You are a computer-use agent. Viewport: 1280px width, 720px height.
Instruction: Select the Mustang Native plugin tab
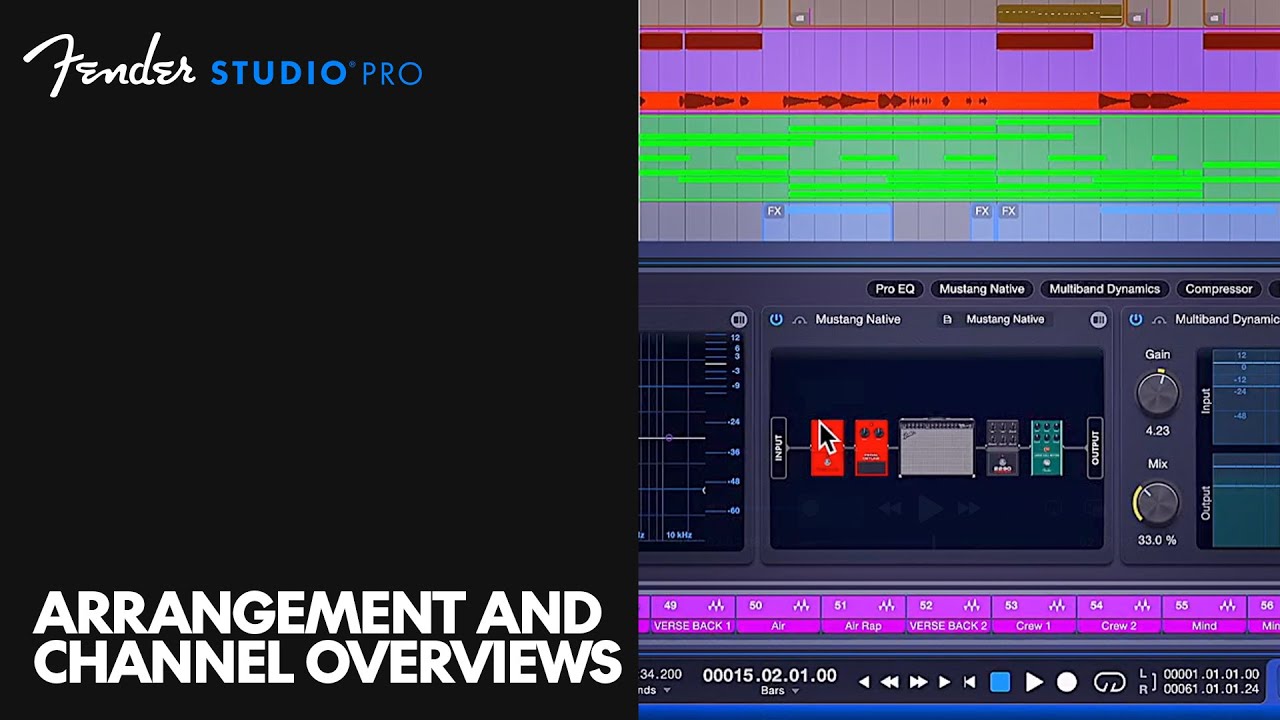tap(982, 289)
